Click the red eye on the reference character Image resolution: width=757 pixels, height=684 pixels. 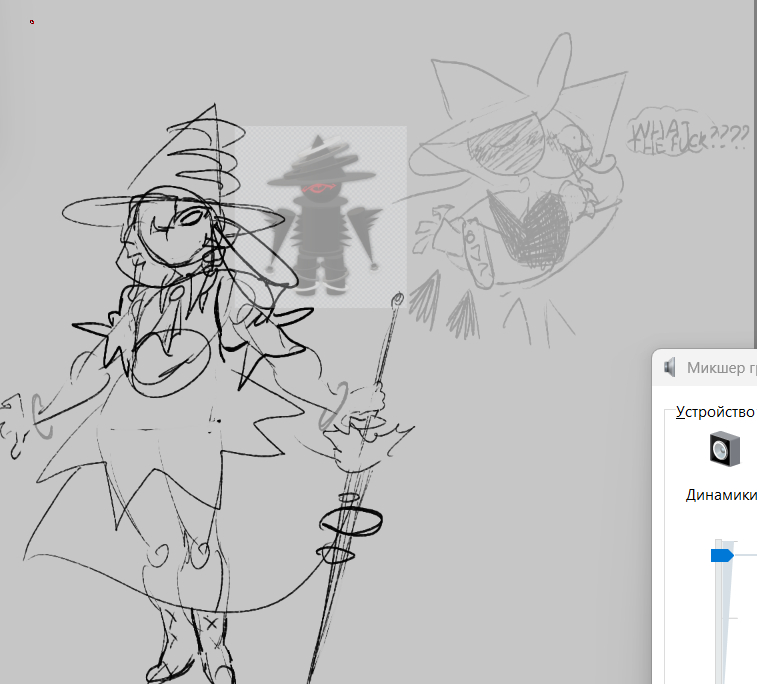318,187
